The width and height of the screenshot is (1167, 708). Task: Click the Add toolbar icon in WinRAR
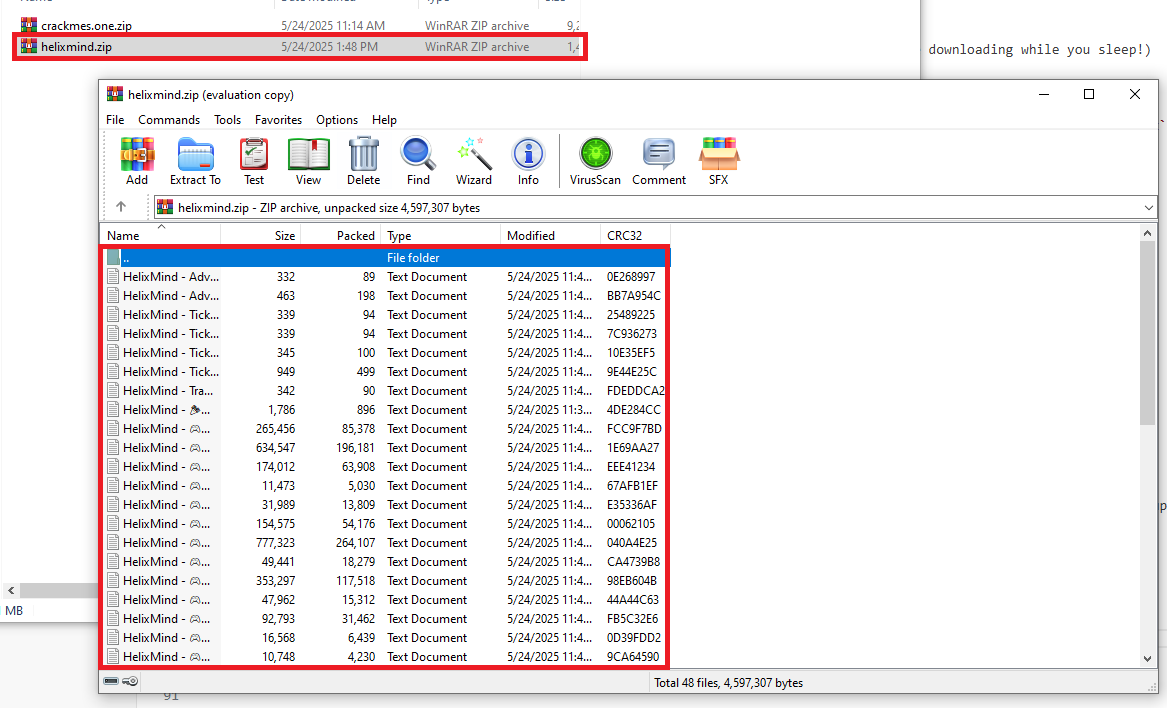coord(137,161)
